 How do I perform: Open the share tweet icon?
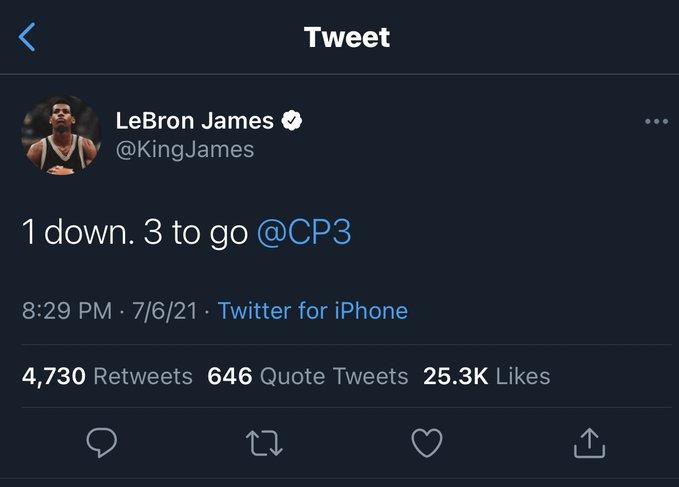[x=590, y=441]
